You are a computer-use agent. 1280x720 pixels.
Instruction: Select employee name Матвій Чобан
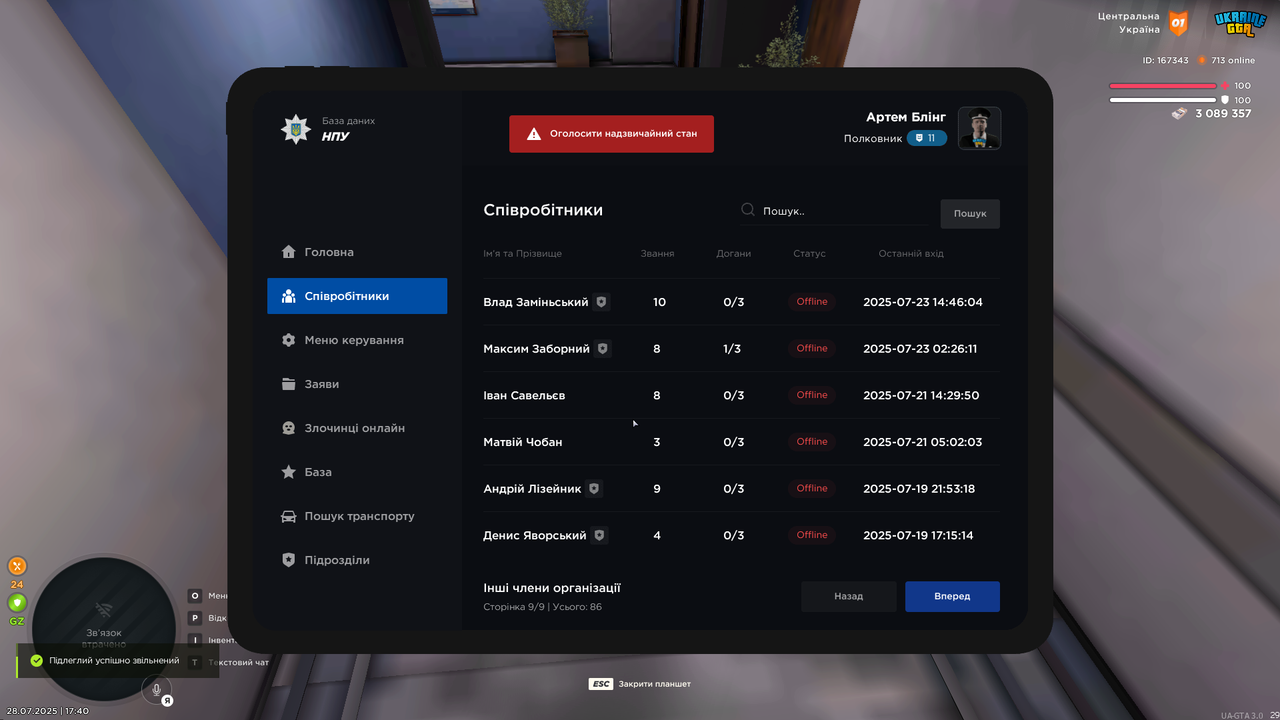pyautogui.click(x=523, y=442)
